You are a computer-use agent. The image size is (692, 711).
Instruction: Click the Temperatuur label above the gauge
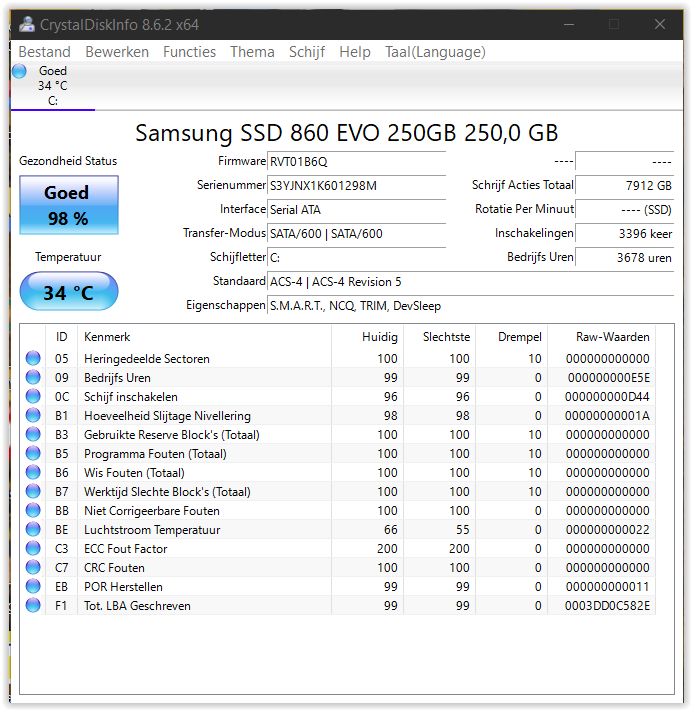[x=68, y=257]
